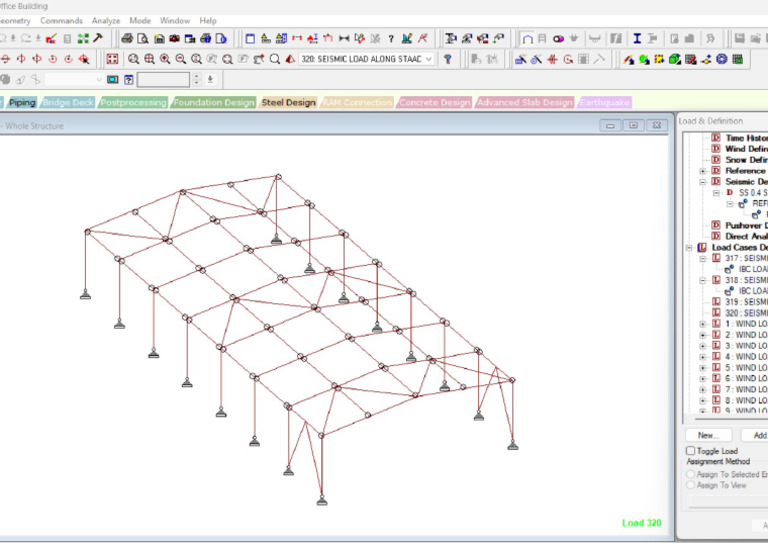Click the help question mark icon

point(391,39)
